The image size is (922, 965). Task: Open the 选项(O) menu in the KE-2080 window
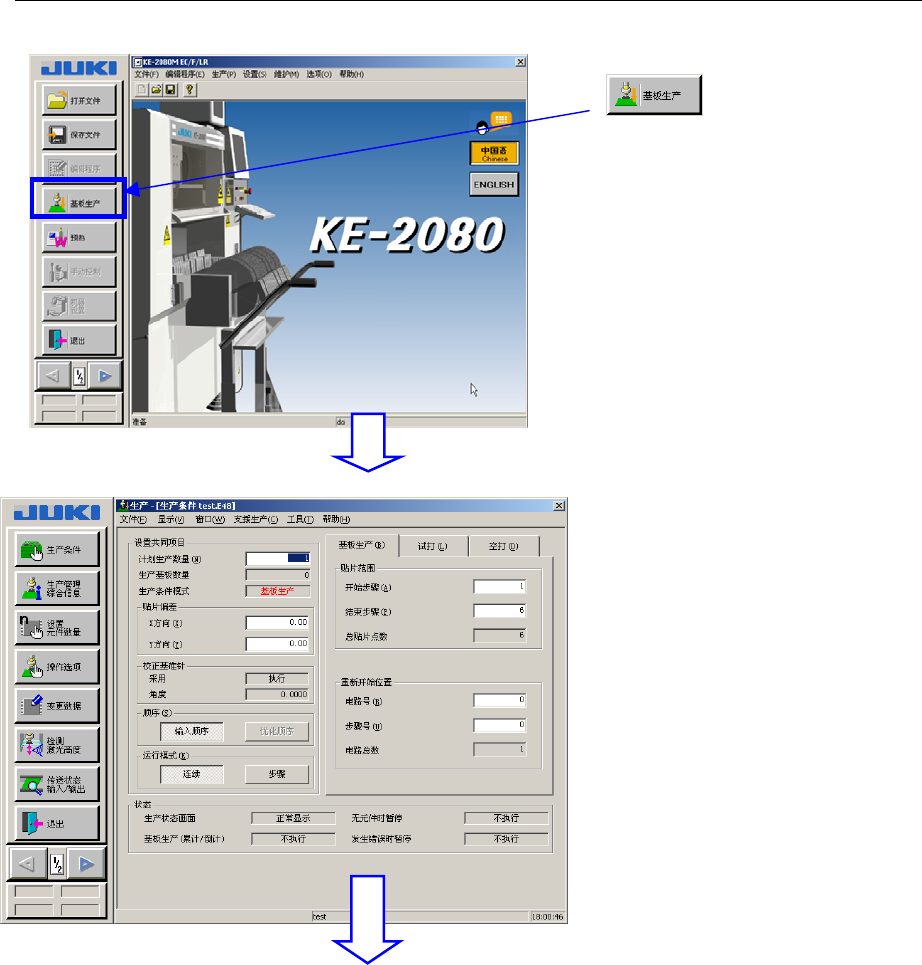(319, 74)
